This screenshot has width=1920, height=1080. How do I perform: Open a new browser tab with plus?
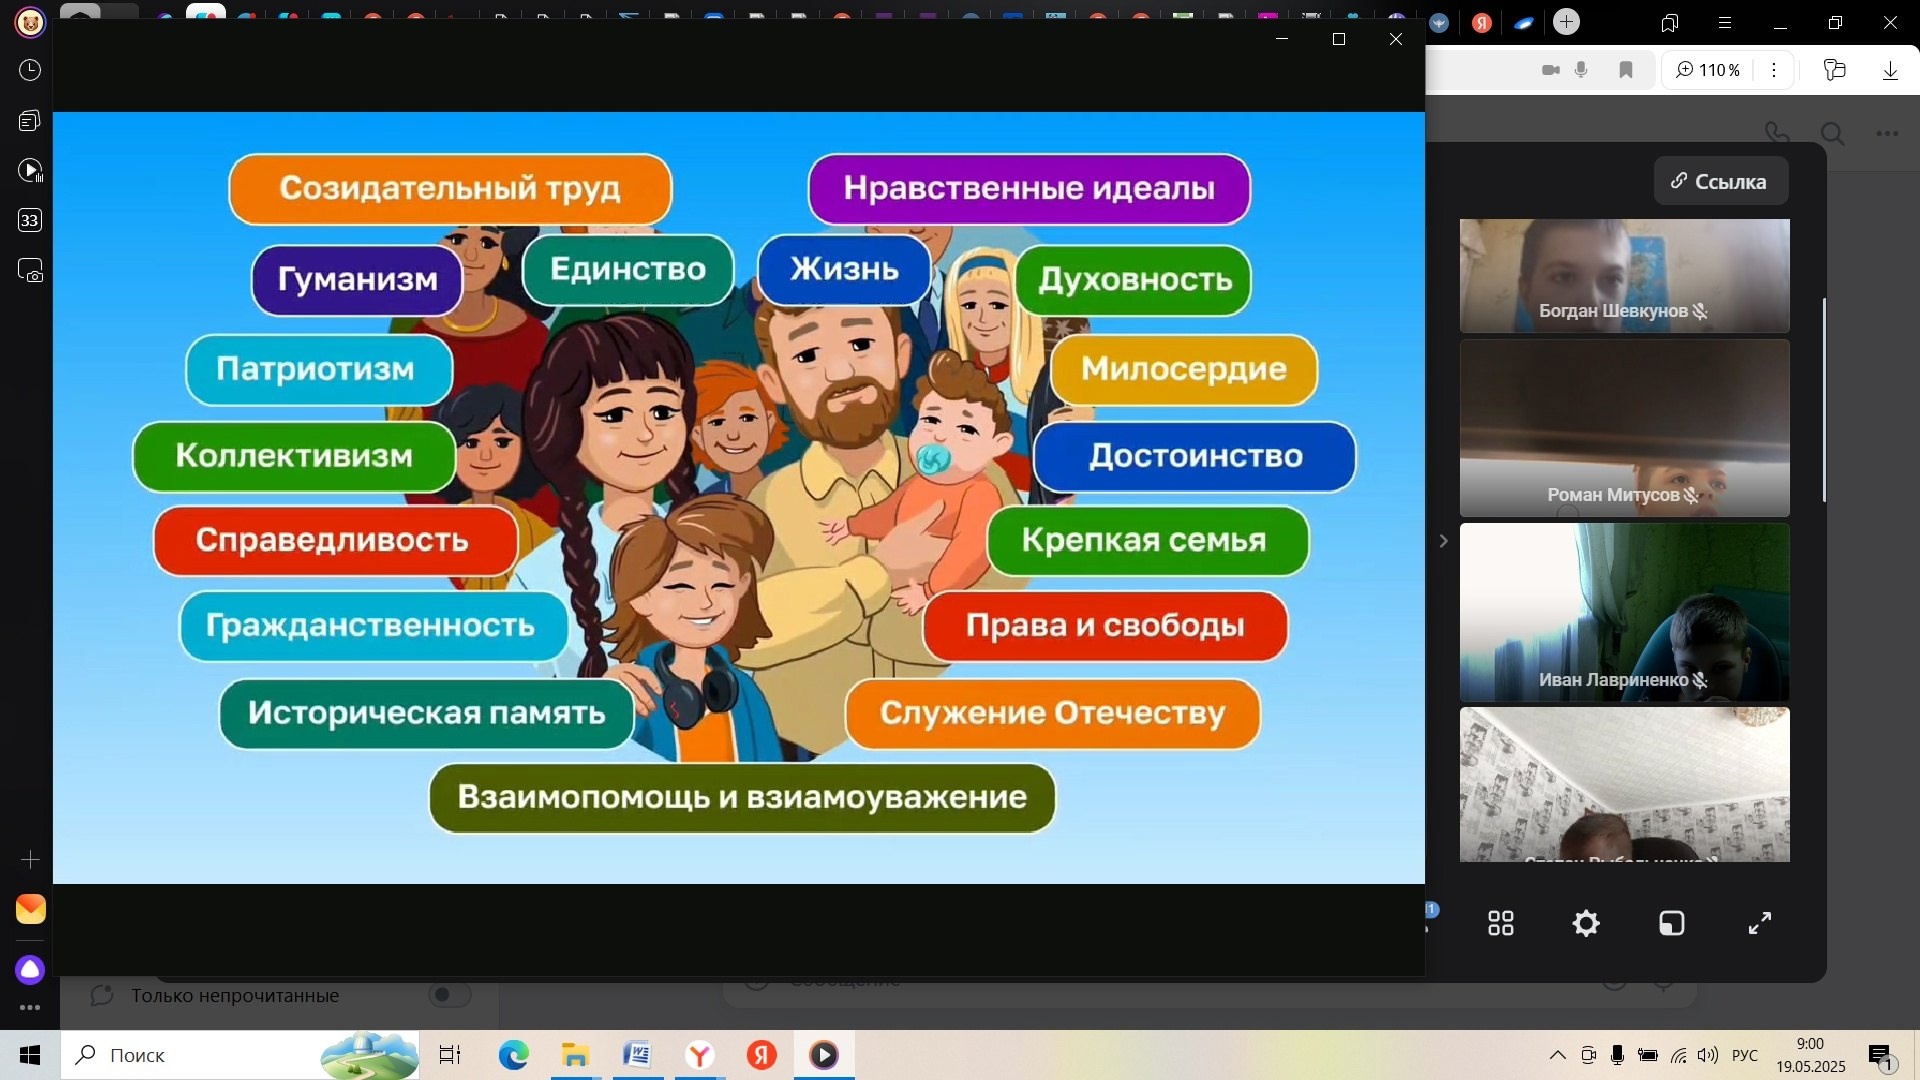pyautogui.click(x=1566, y=22)
